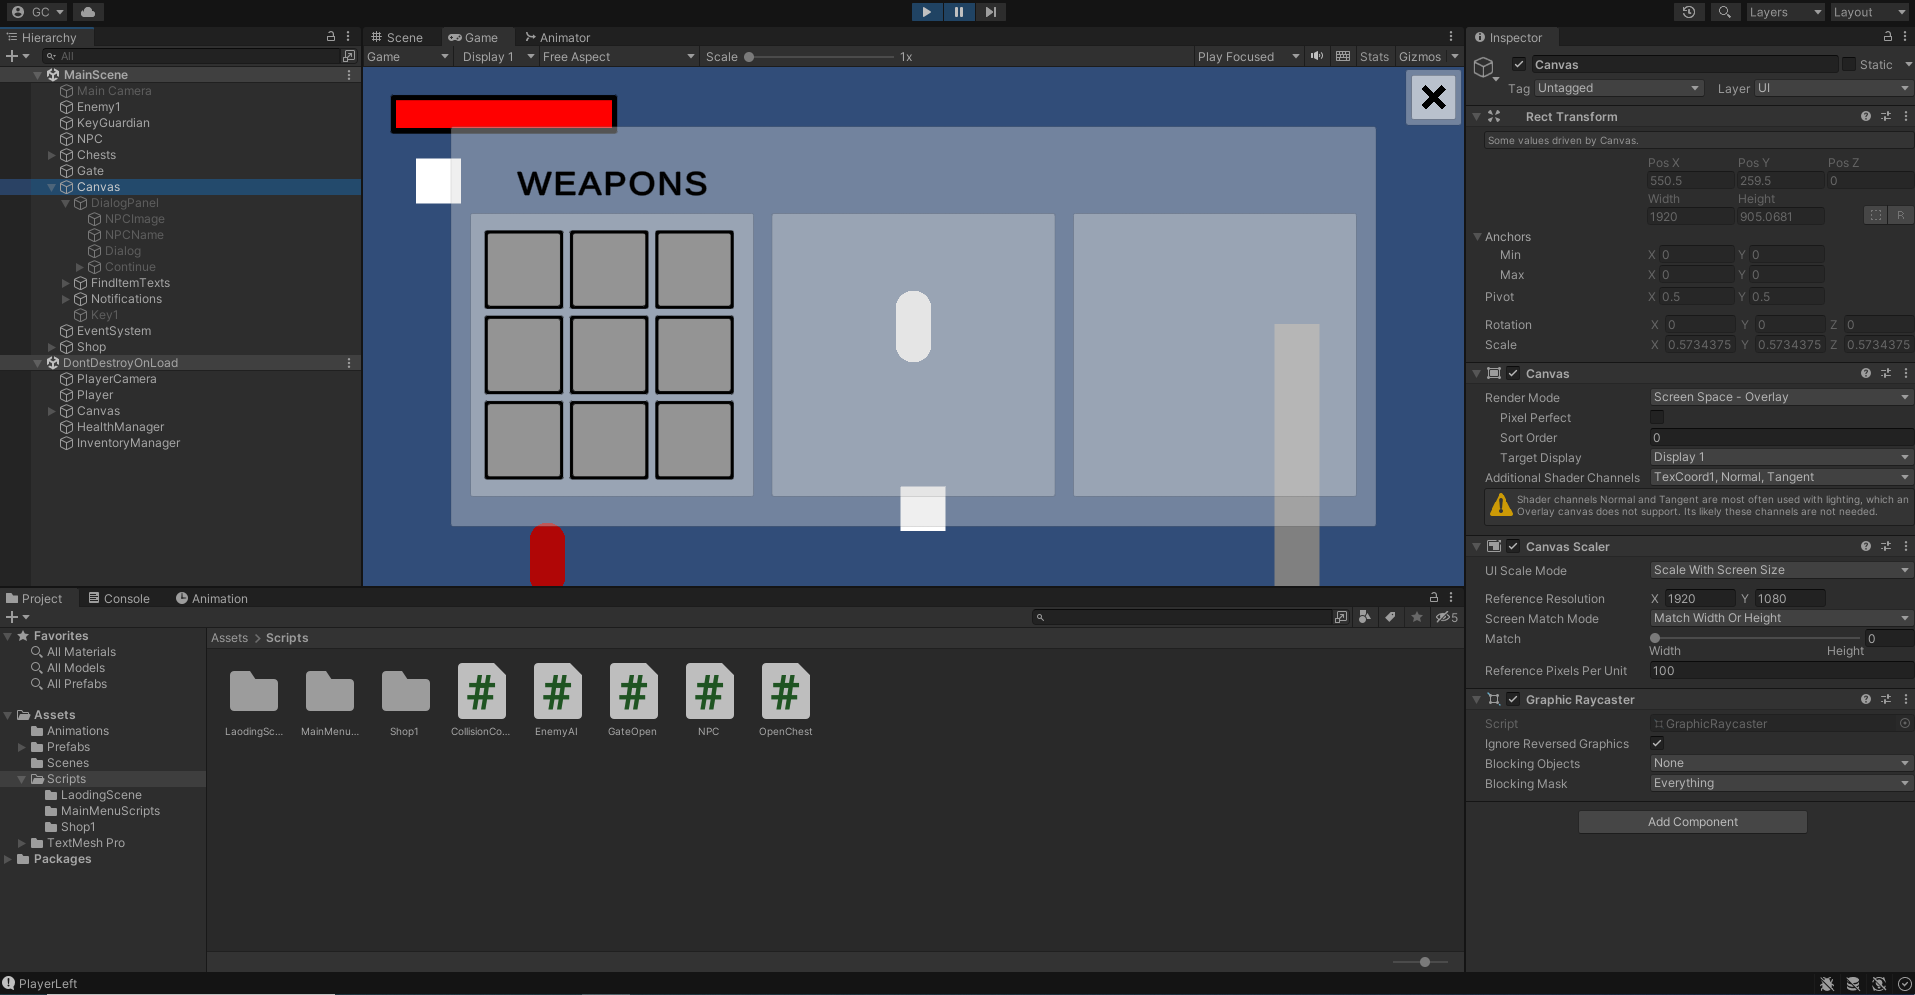Click the Sort Order input field
This screenshot has width=1915, height=995.
1781,437
